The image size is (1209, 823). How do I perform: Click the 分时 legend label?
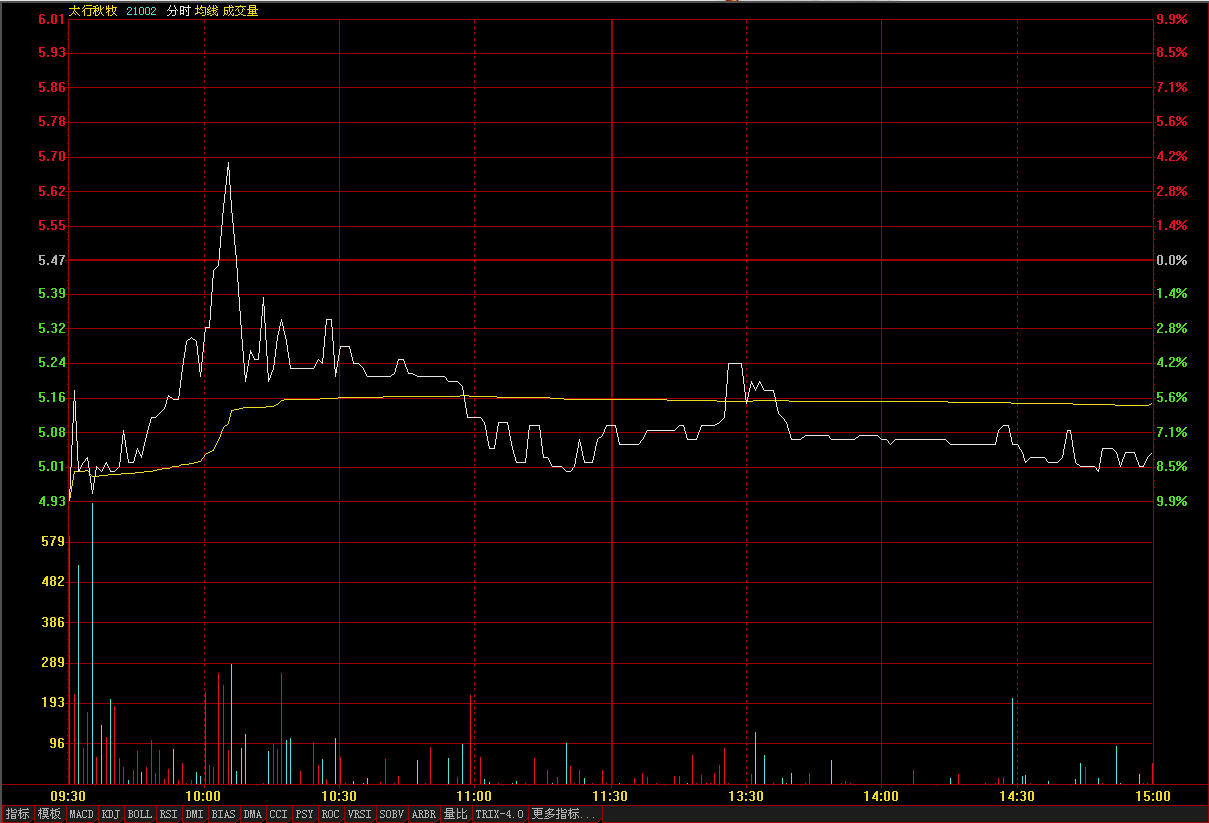(178, 11)
